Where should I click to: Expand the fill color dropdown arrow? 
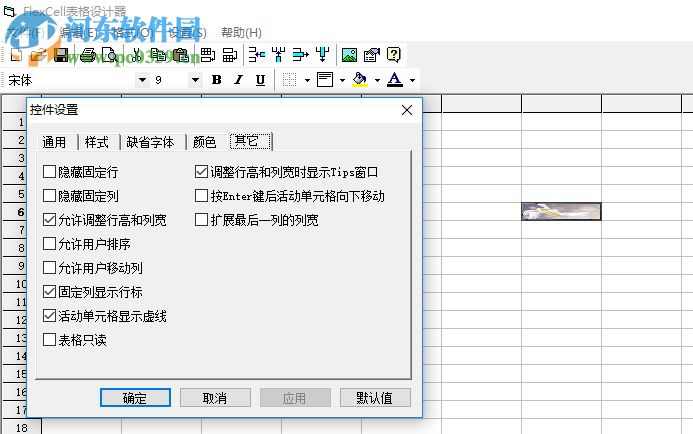coord(377,80)
